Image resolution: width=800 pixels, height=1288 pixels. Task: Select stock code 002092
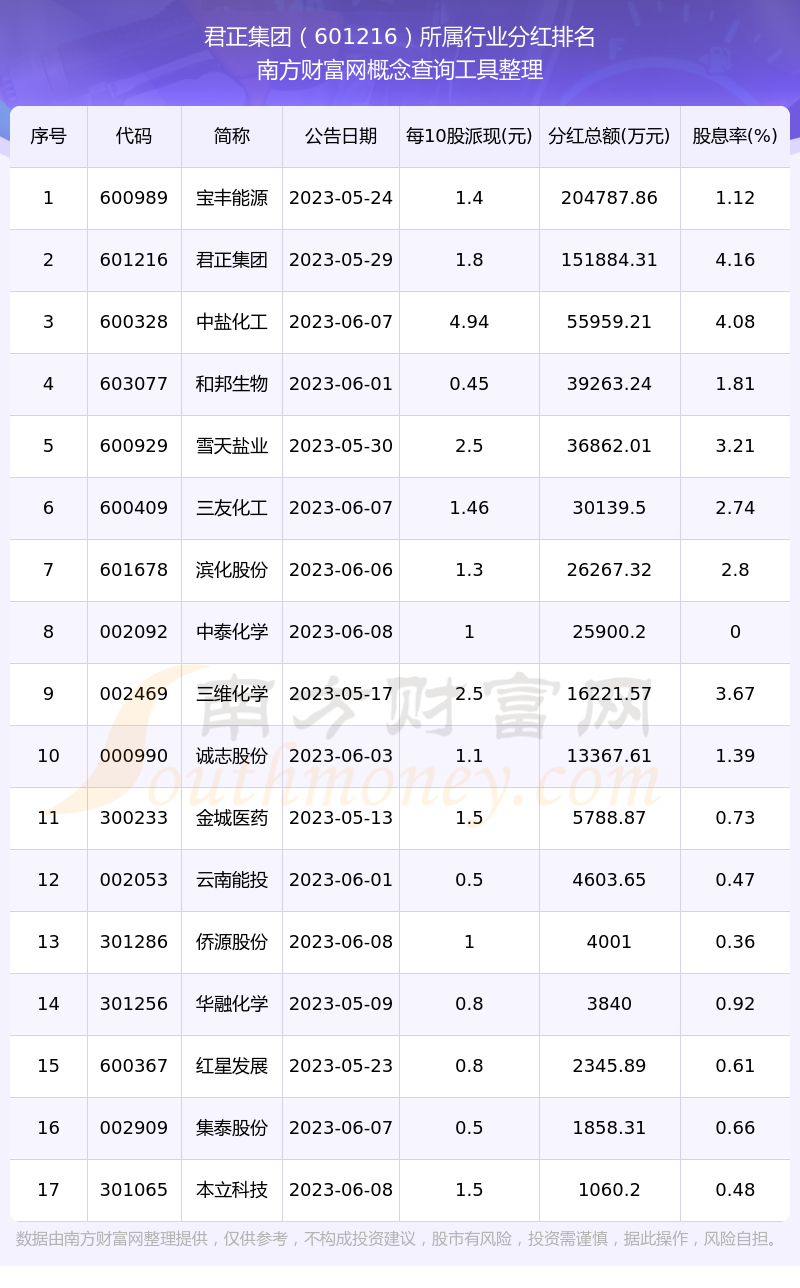pos(134,632)
